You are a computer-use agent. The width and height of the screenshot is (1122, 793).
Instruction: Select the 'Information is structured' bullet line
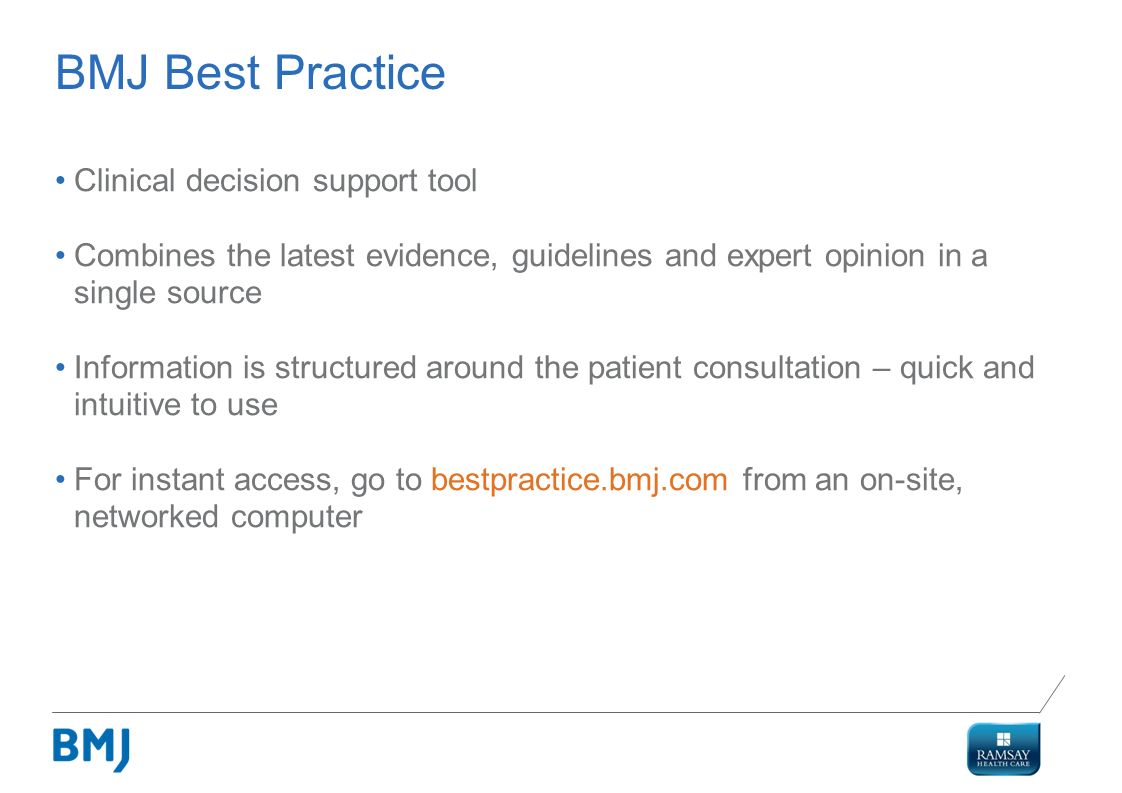[554, 369]
